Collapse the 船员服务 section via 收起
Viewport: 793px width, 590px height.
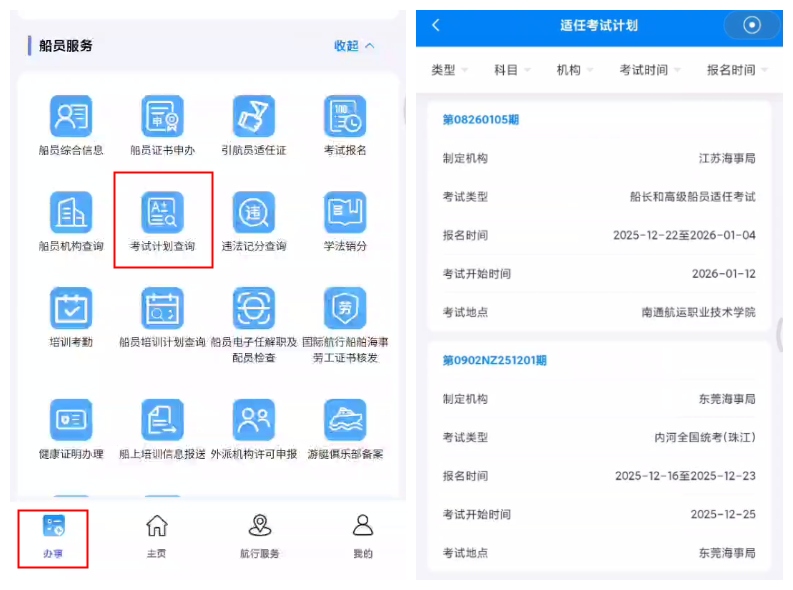pyautogui.click(x=354, y=46)
